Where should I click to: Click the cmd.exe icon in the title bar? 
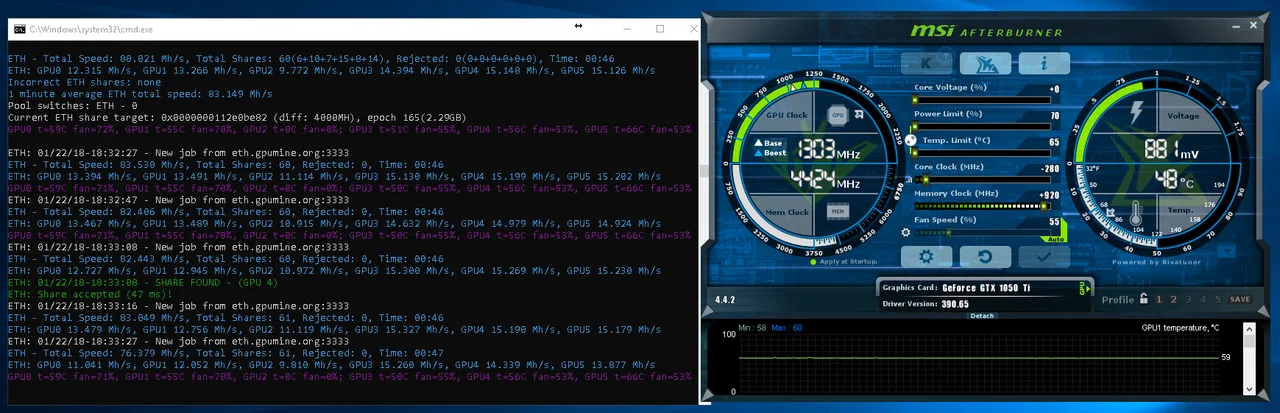pyautogui.click(x=19, y=31)
